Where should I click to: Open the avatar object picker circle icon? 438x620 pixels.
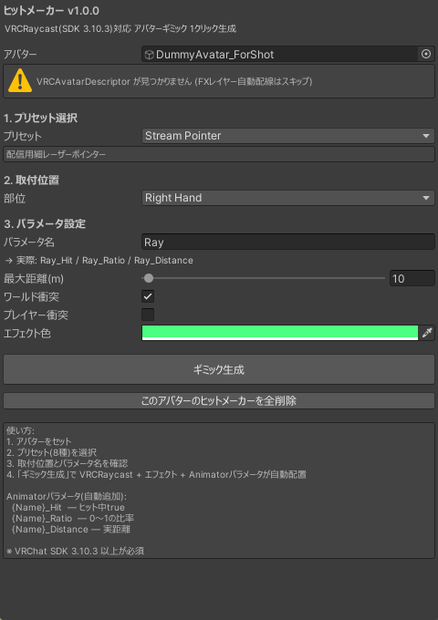point(426,54)
